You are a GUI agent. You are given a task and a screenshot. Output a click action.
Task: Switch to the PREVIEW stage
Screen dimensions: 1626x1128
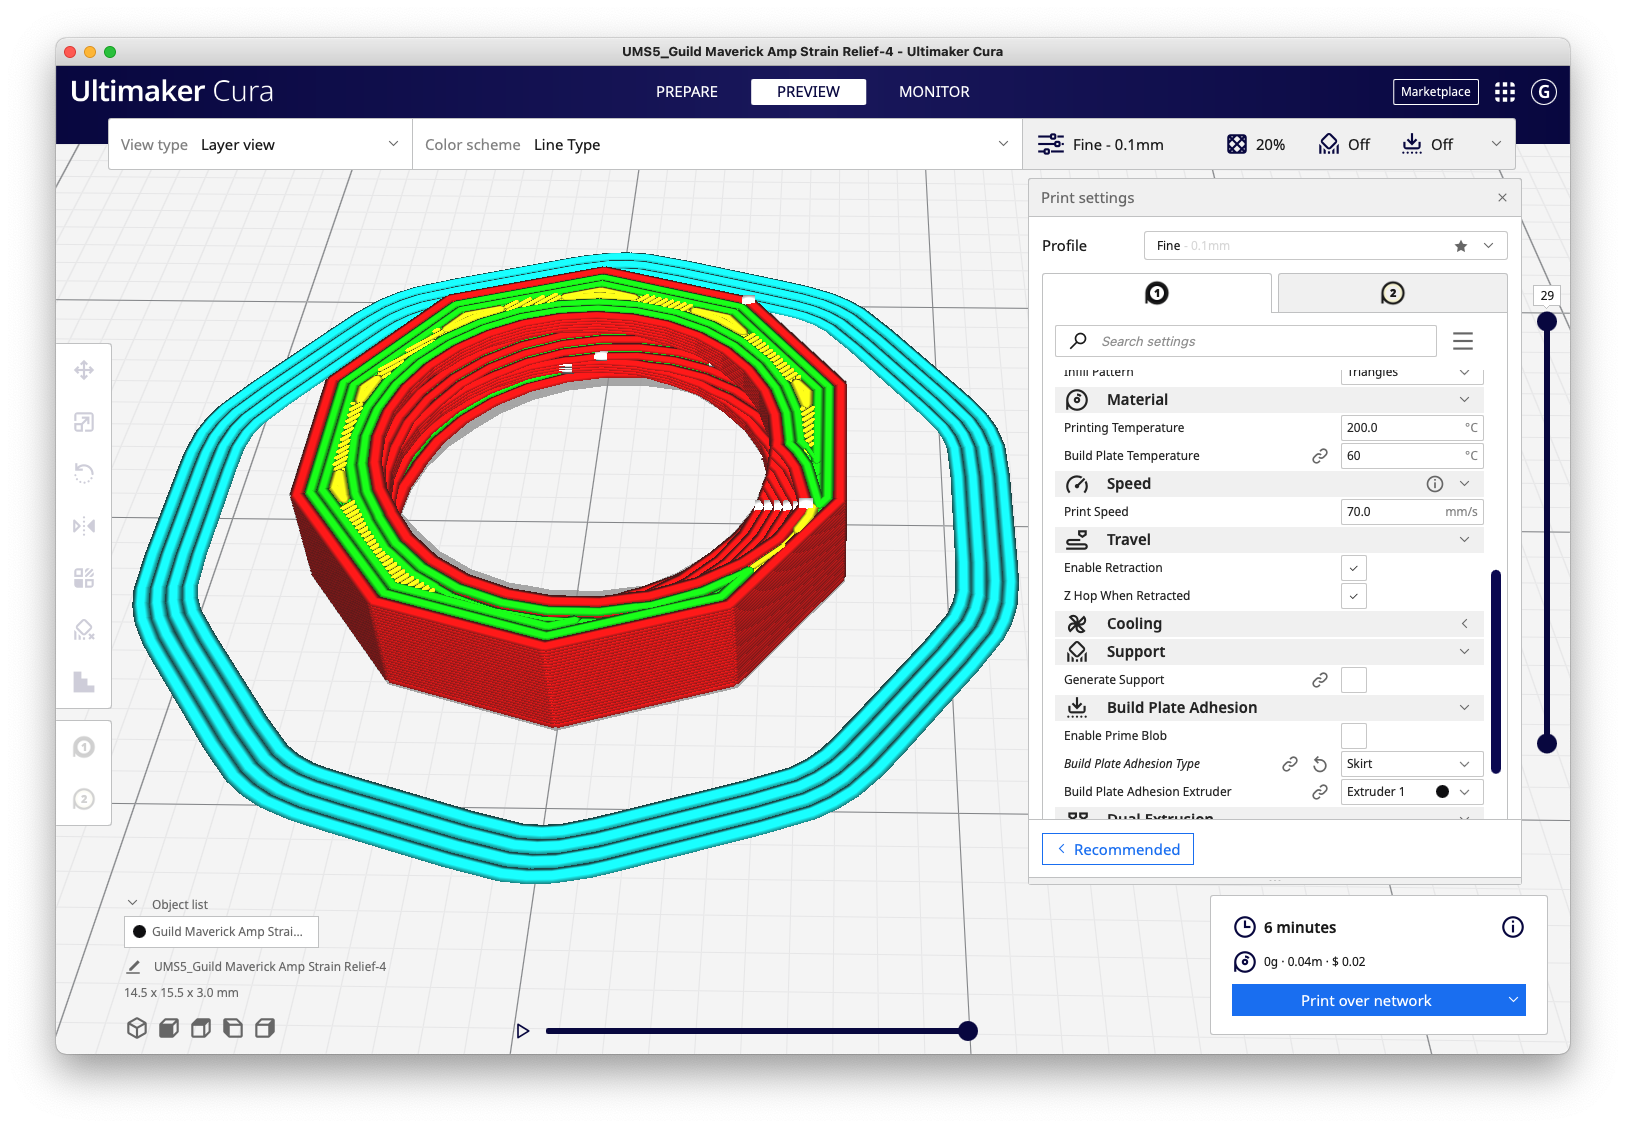808,92
